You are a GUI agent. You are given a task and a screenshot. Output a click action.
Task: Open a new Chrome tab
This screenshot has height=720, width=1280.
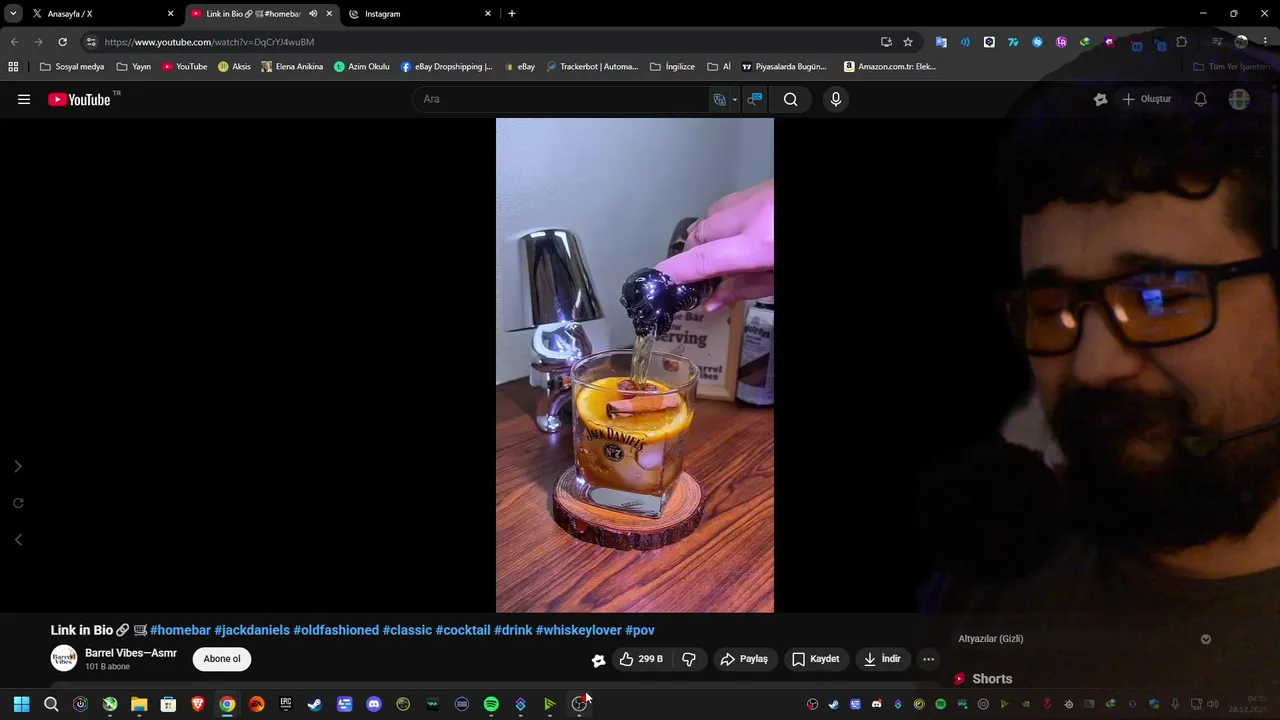click(x=512, y=14)
